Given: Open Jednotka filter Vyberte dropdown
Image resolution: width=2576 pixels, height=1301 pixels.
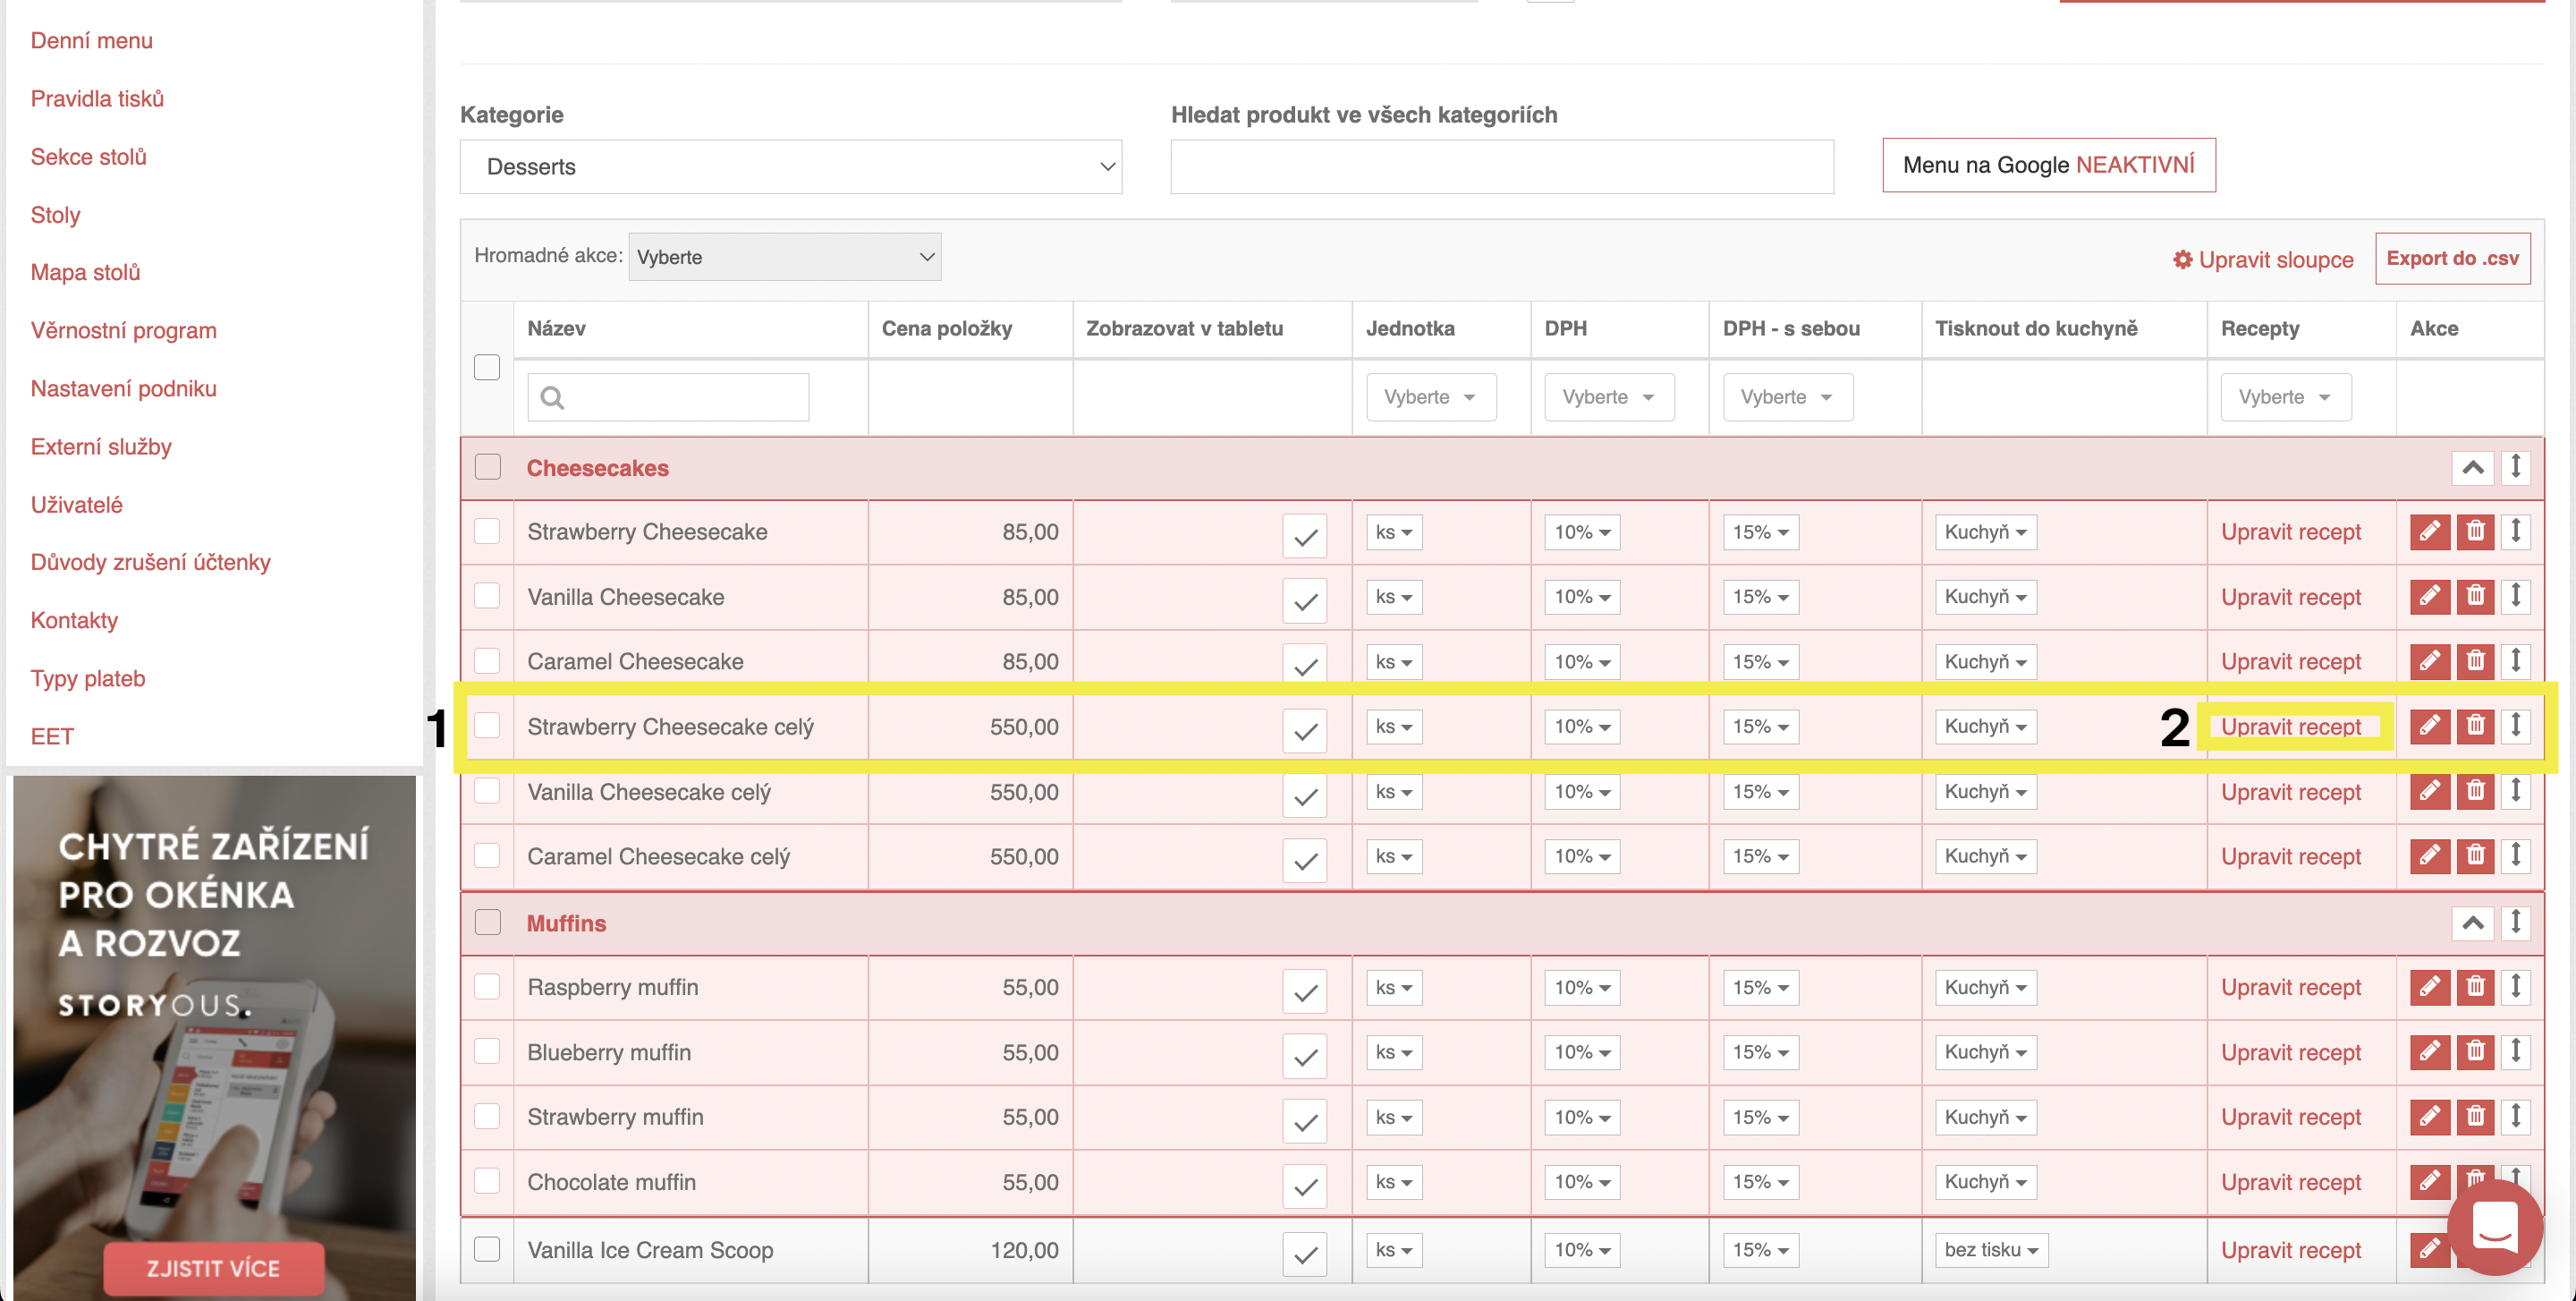Looking at the screenshot, I should click(x=1431, y=397).
